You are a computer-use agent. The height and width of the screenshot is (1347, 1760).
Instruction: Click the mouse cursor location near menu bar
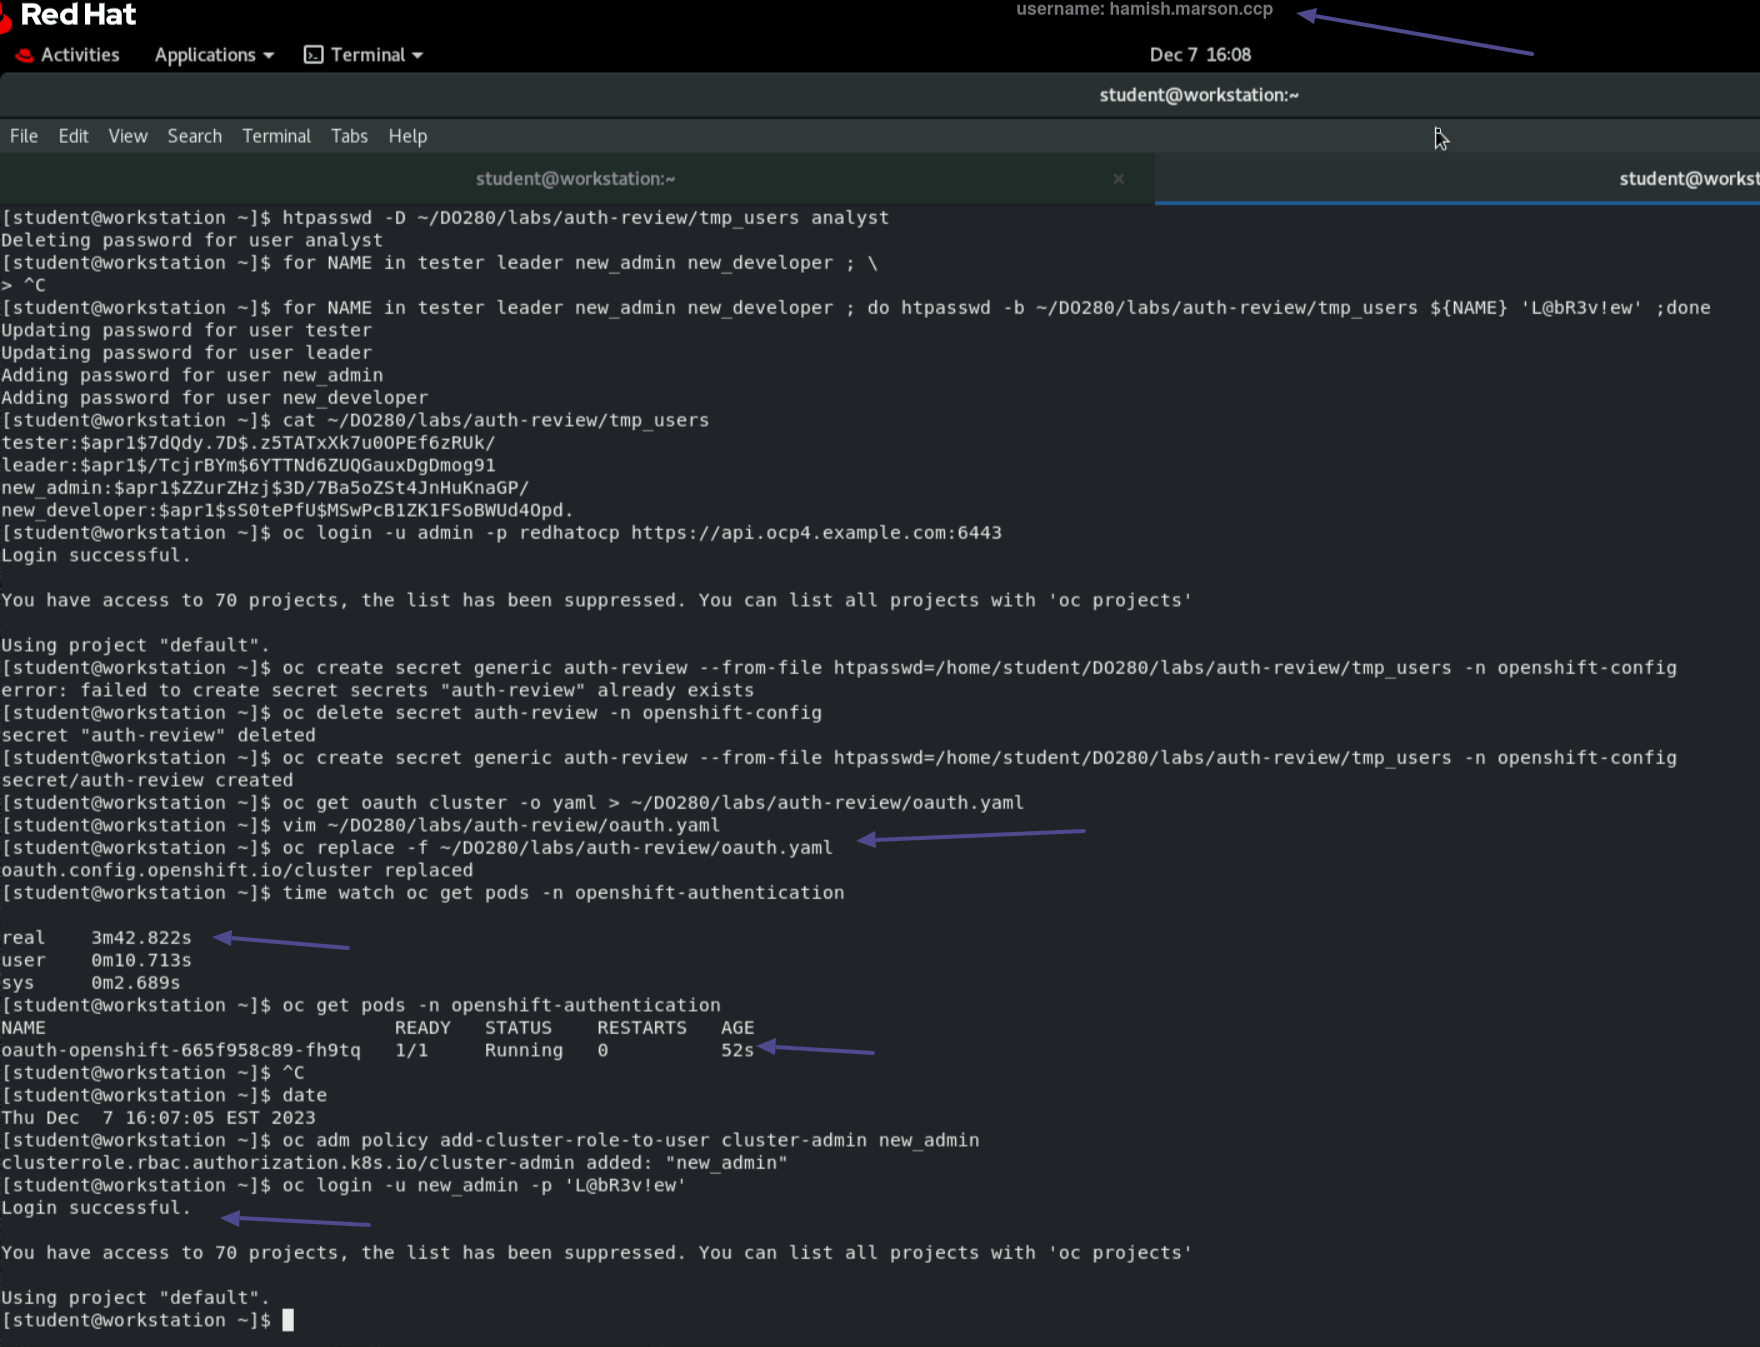[x=1440, y=137]
